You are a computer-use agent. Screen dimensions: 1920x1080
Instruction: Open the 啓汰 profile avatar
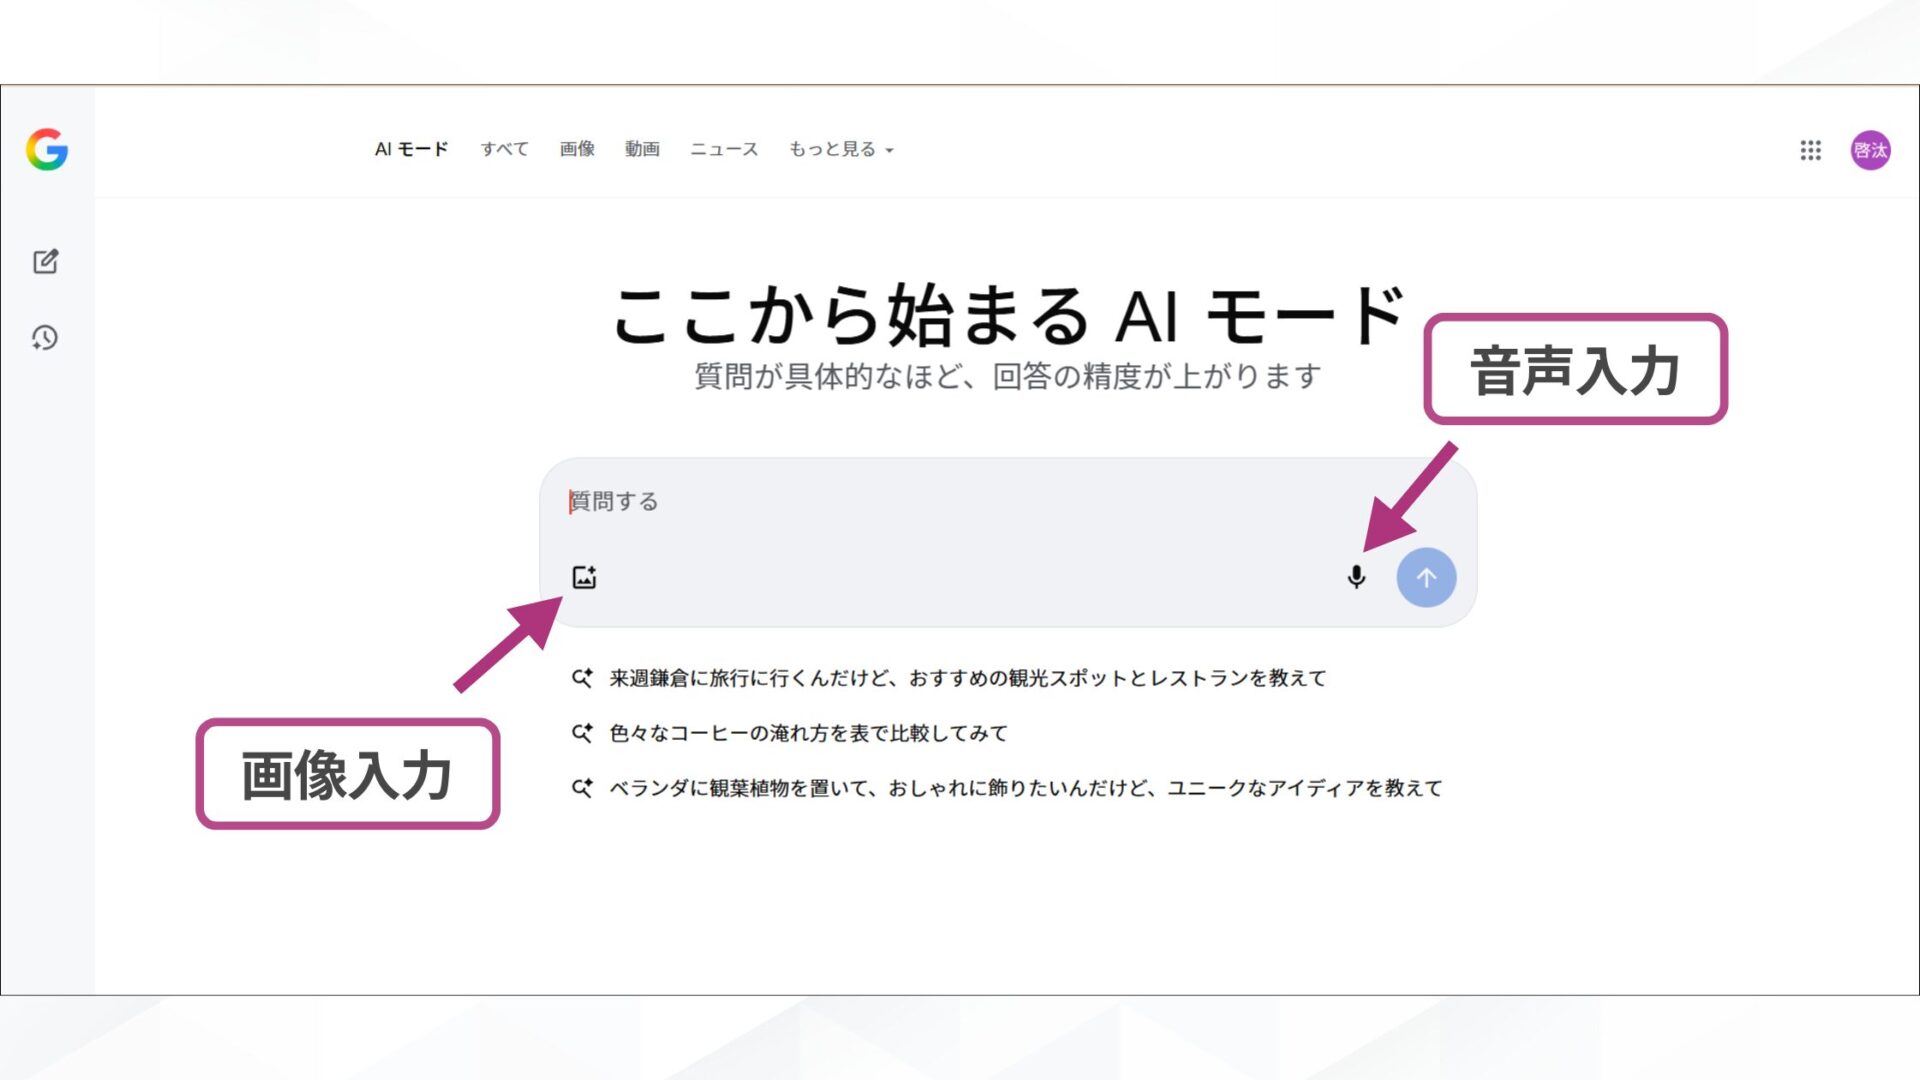pyautogui.click(x=1871, y=150)
